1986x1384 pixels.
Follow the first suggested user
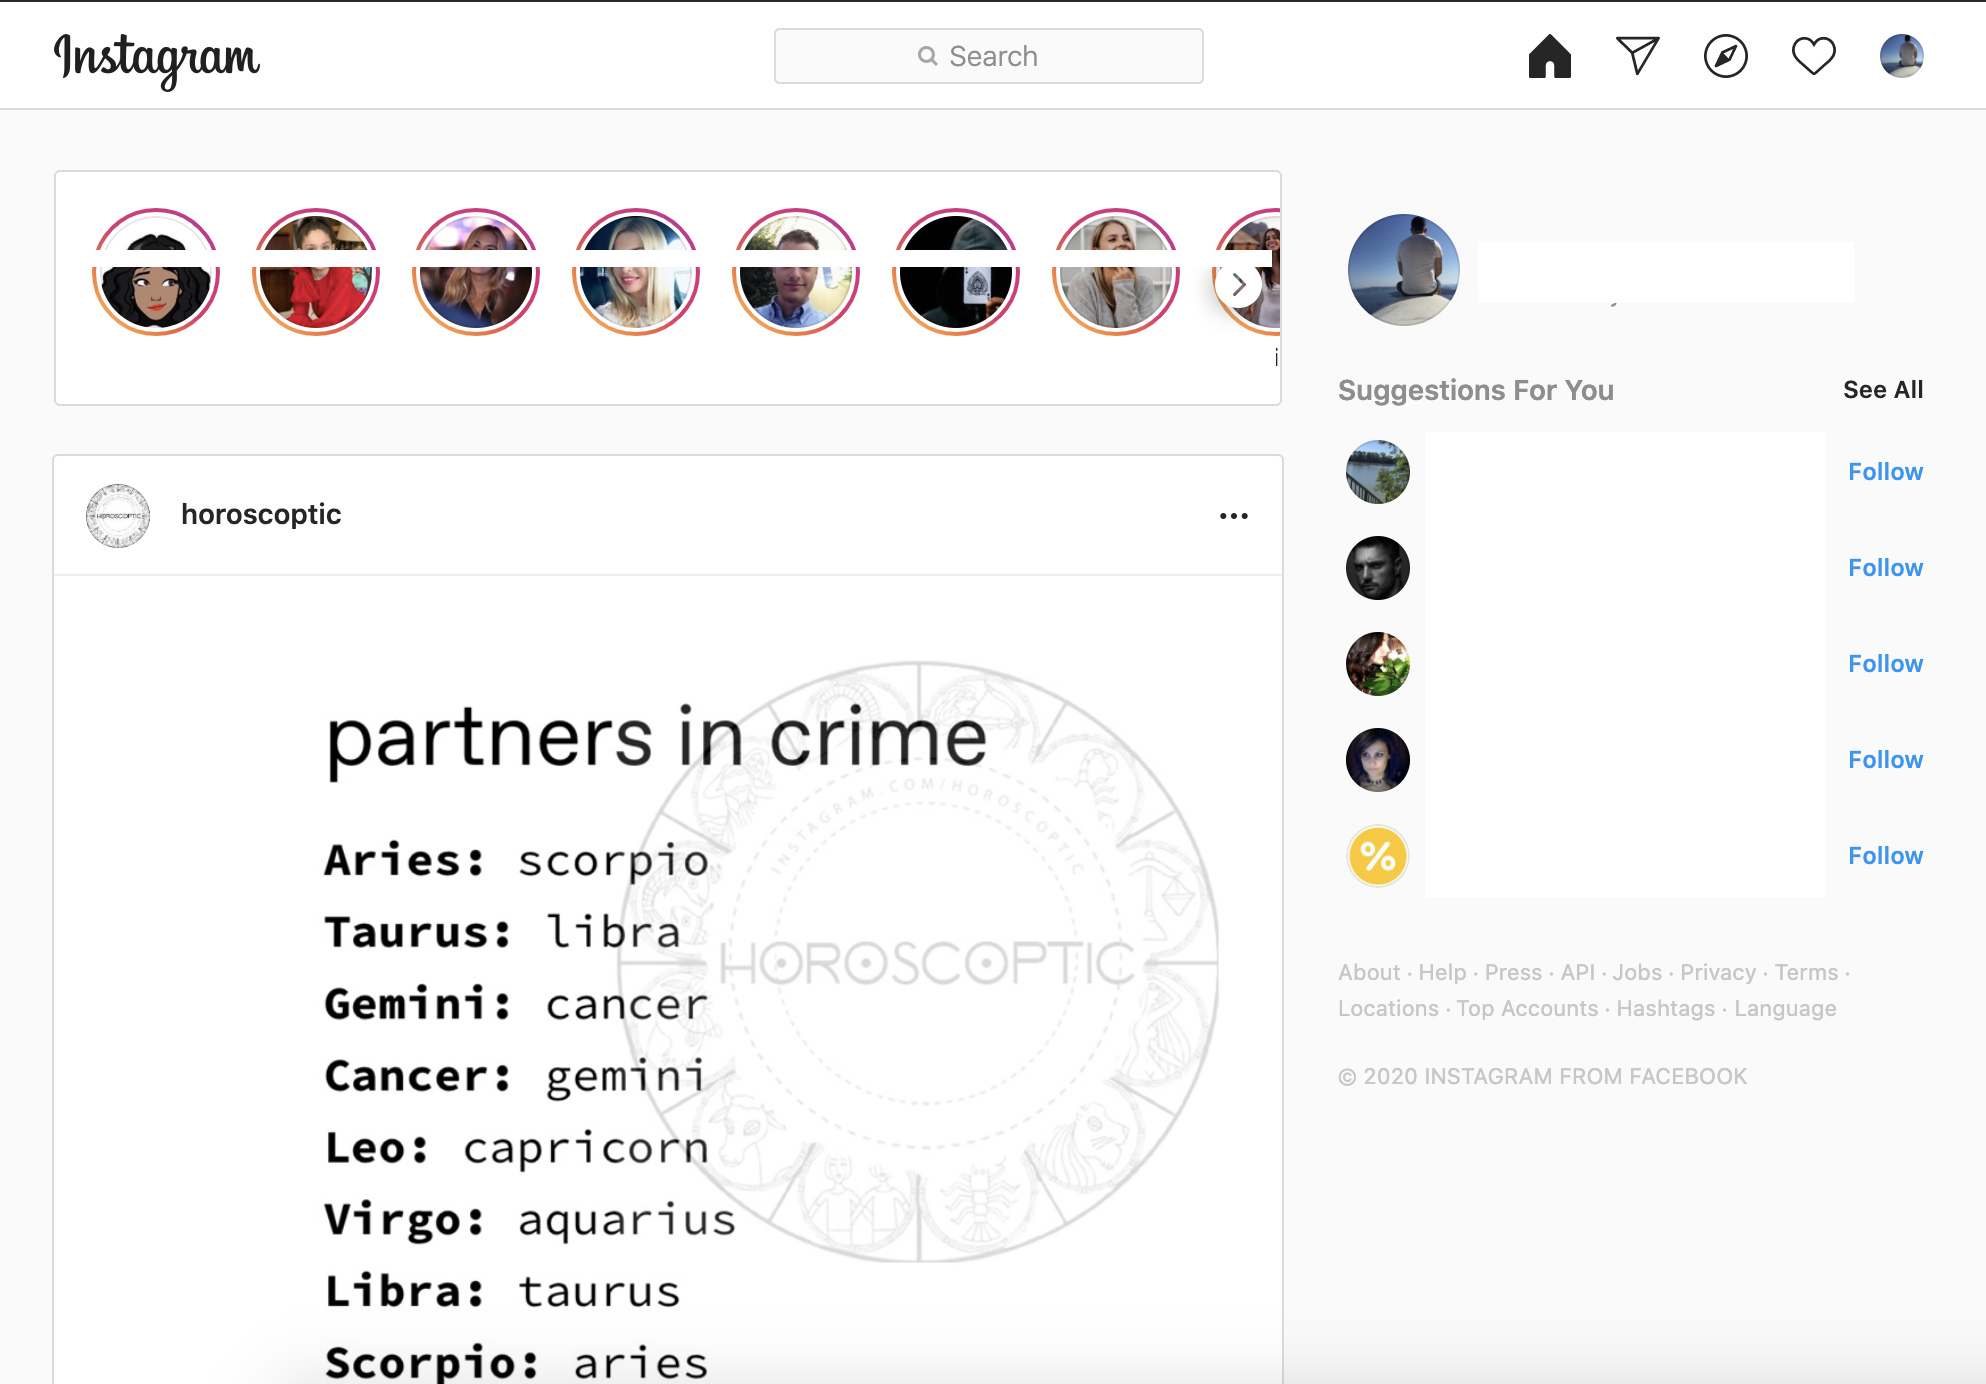1885,469
